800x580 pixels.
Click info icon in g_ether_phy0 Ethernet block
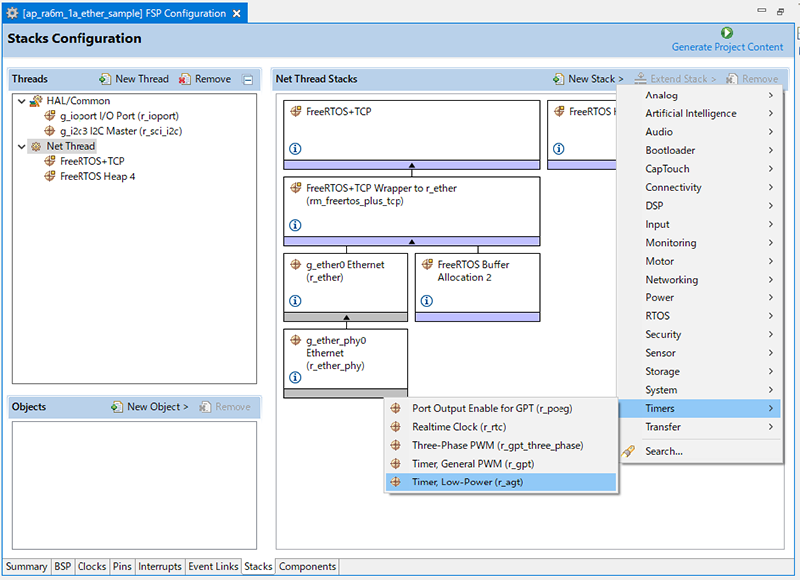pos(295,377)
